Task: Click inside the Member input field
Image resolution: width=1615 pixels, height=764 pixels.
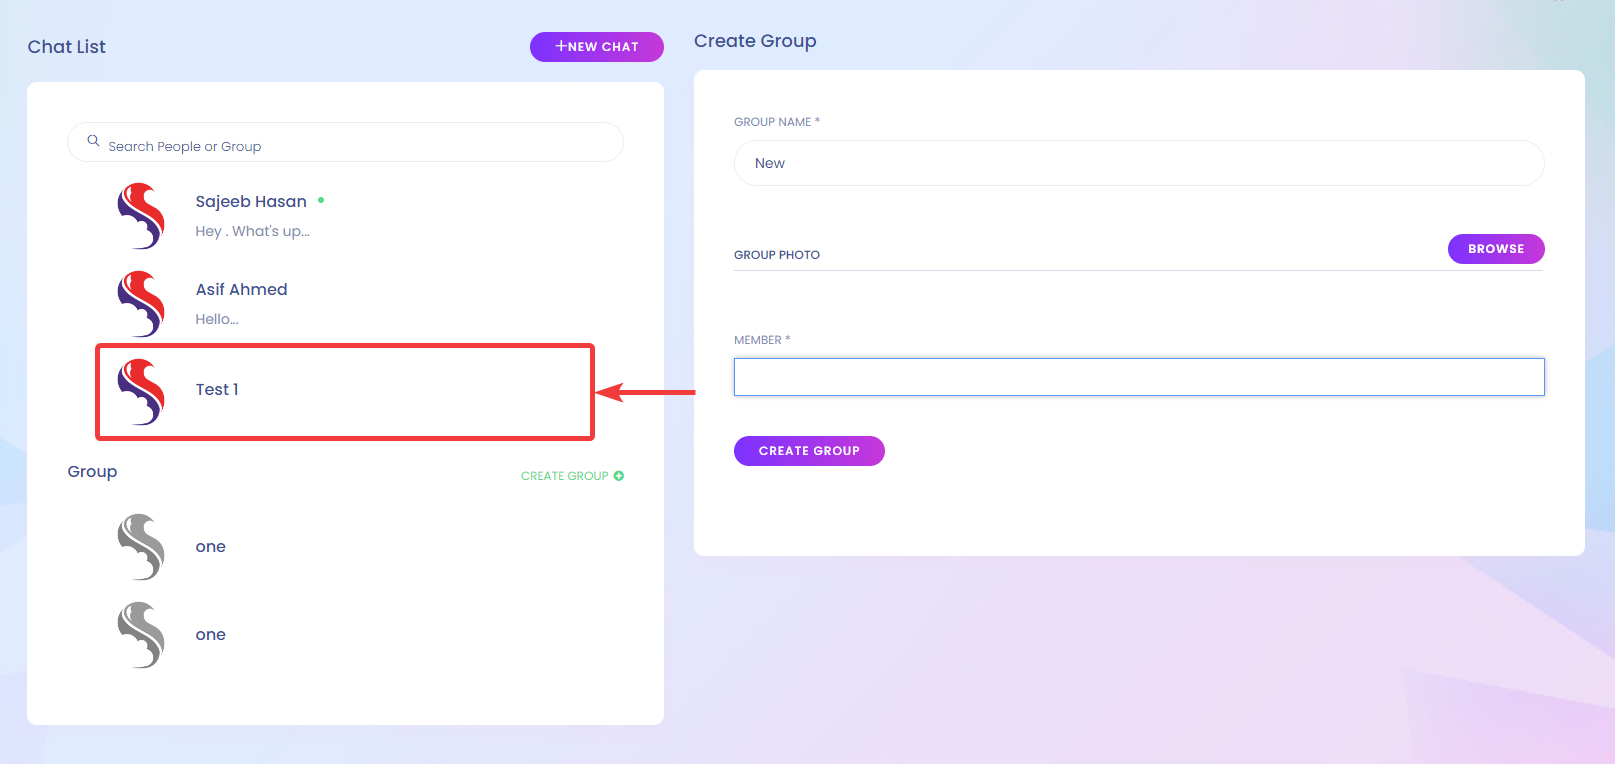Action: point(1138,377)
